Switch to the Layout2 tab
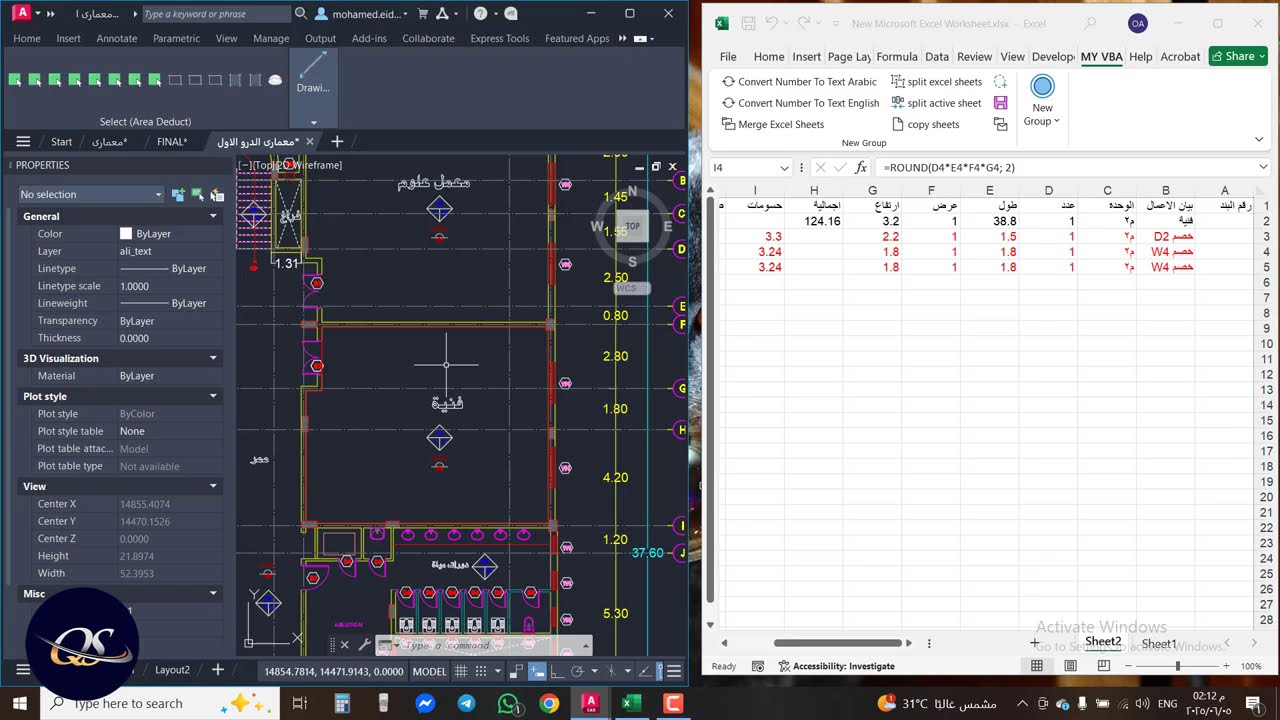The width and height of the screenshot is (1280, 720). (x=172, y=669)
